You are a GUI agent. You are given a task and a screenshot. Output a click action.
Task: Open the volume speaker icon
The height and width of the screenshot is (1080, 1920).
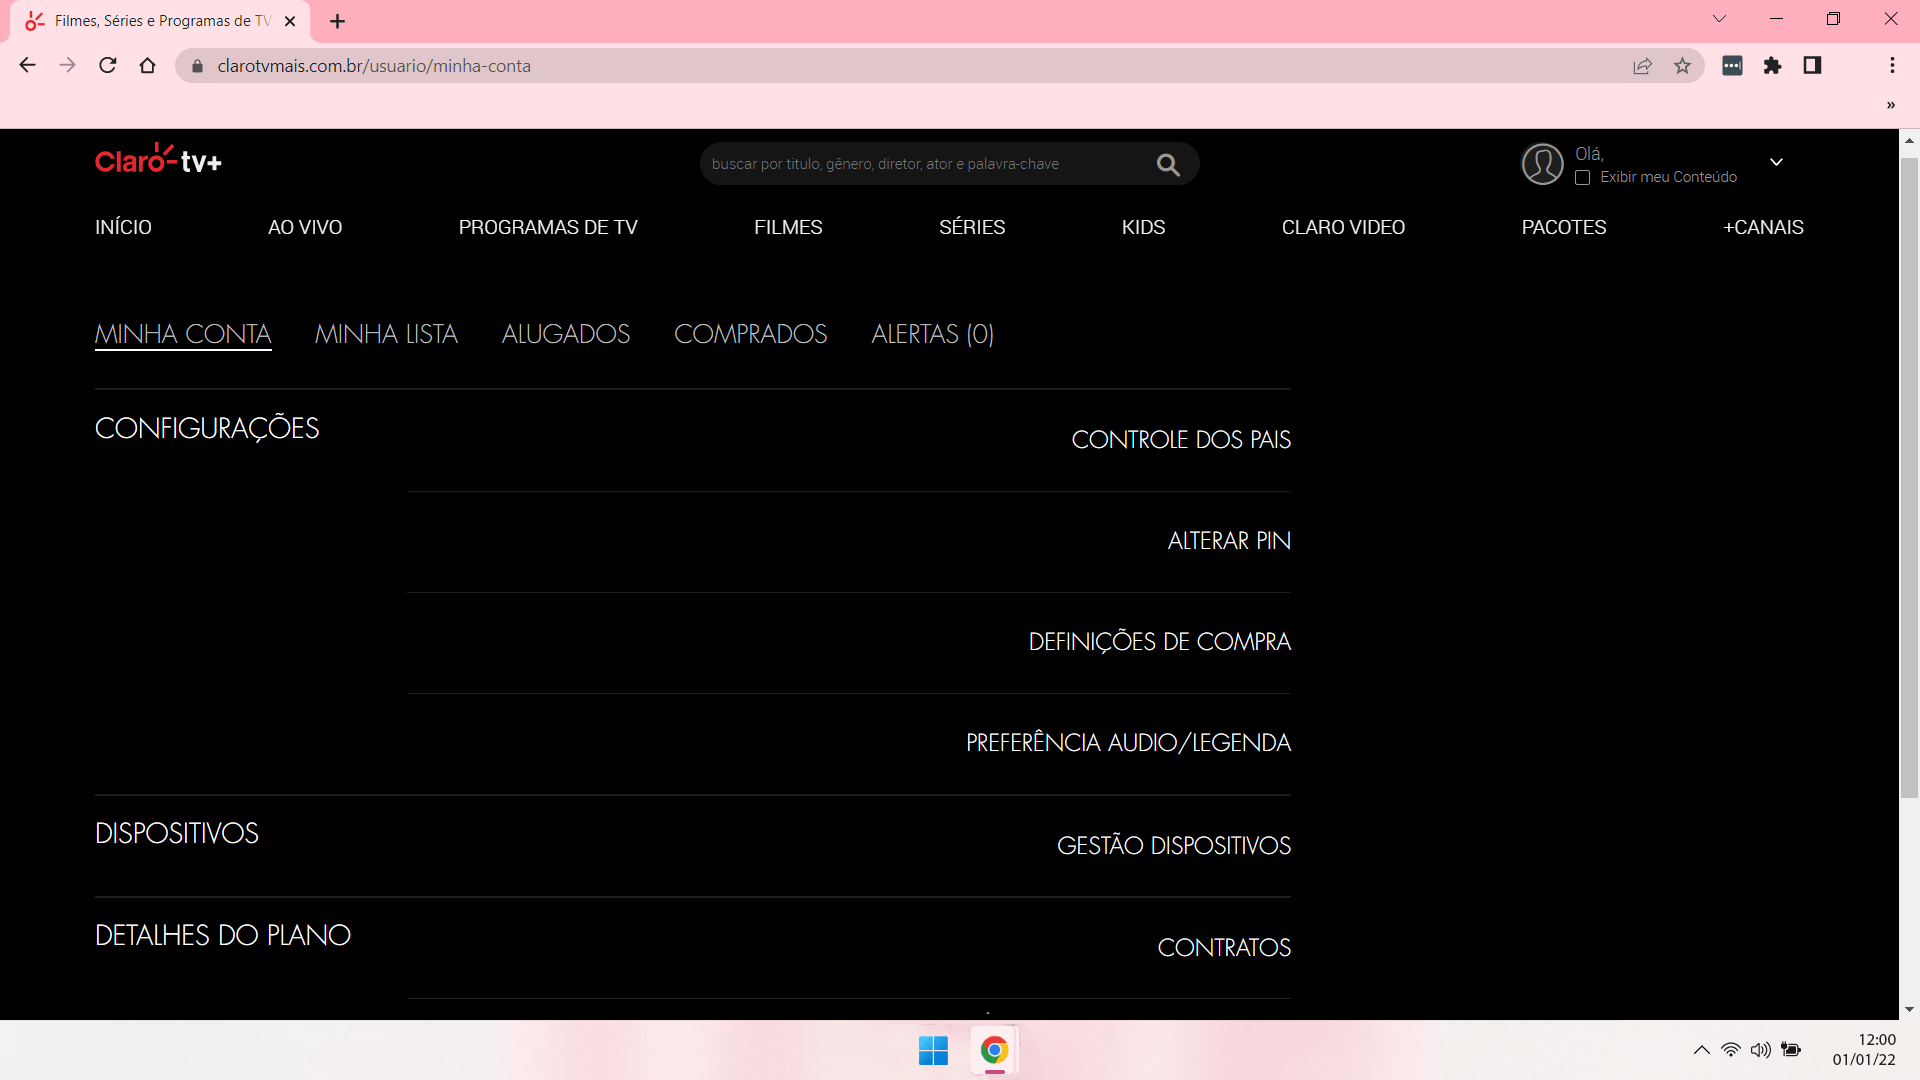(1760, 1050)
